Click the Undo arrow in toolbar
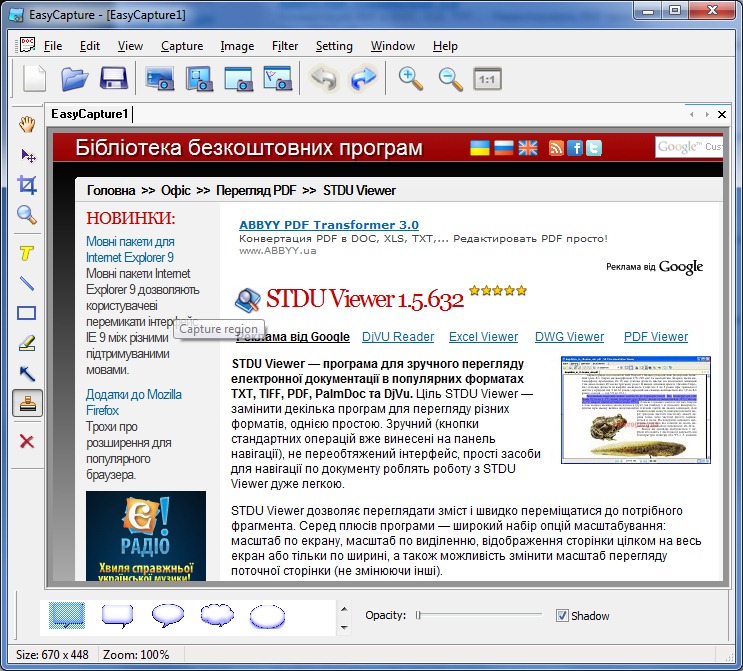This screenshot has width=743, height=671. [323, 79]
